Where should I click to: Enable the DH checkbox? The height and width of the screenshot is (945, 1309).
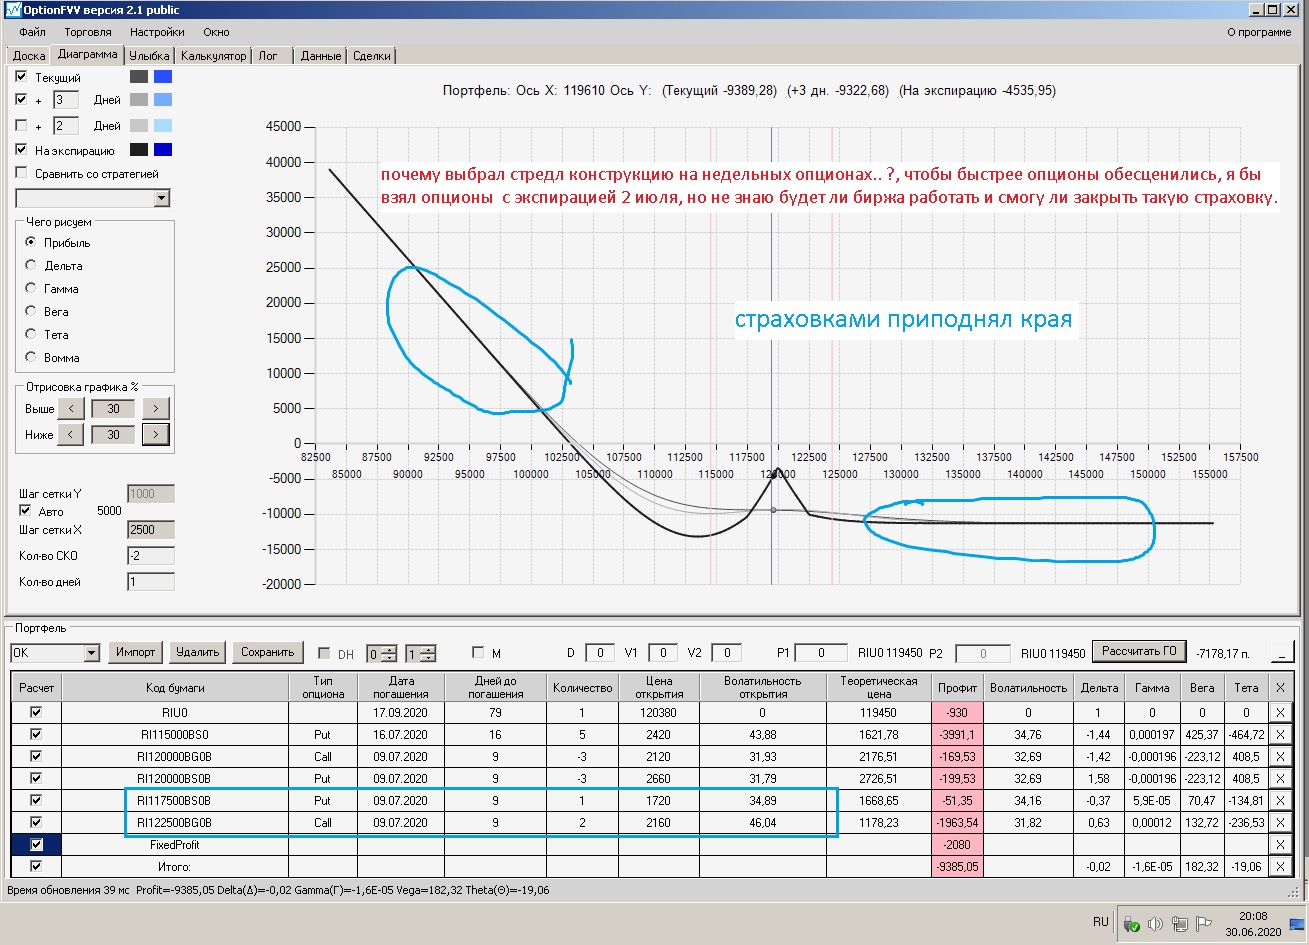[324, 653]
